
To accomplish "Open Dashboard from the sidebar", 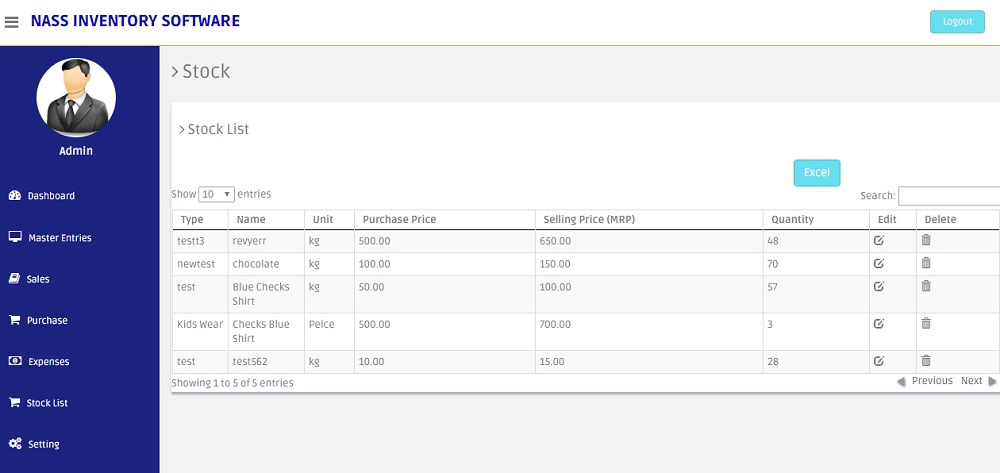I will click(51, 196).
